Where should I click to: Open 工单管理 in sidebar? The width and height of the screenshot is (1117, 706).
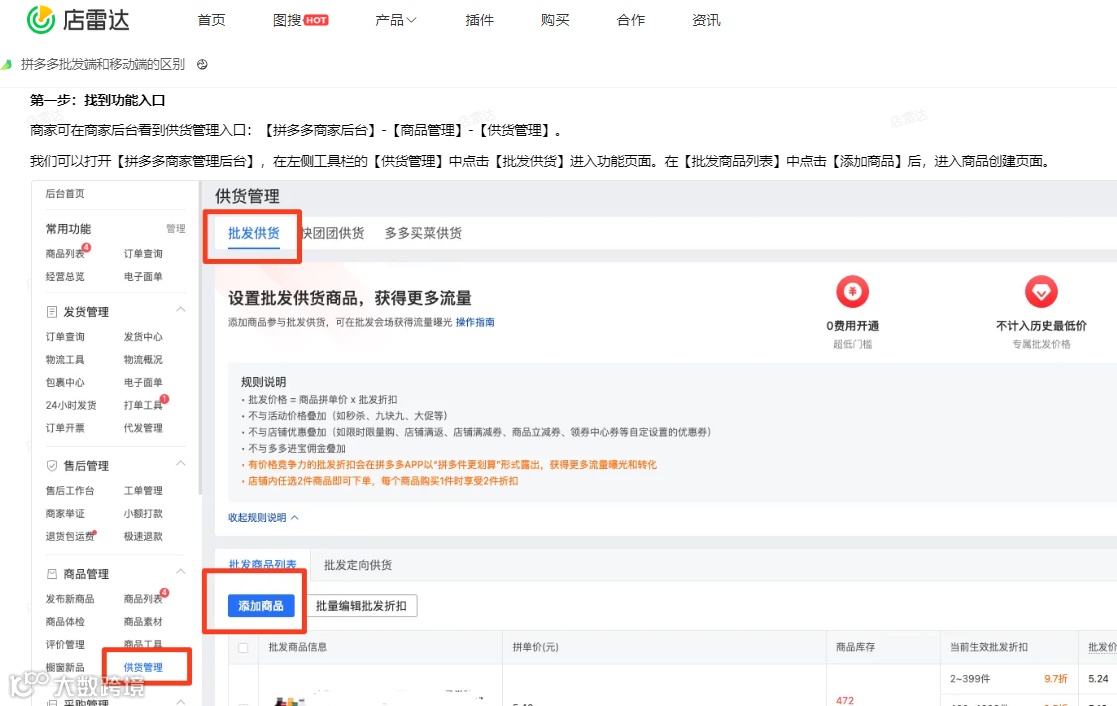coord(143,490)
